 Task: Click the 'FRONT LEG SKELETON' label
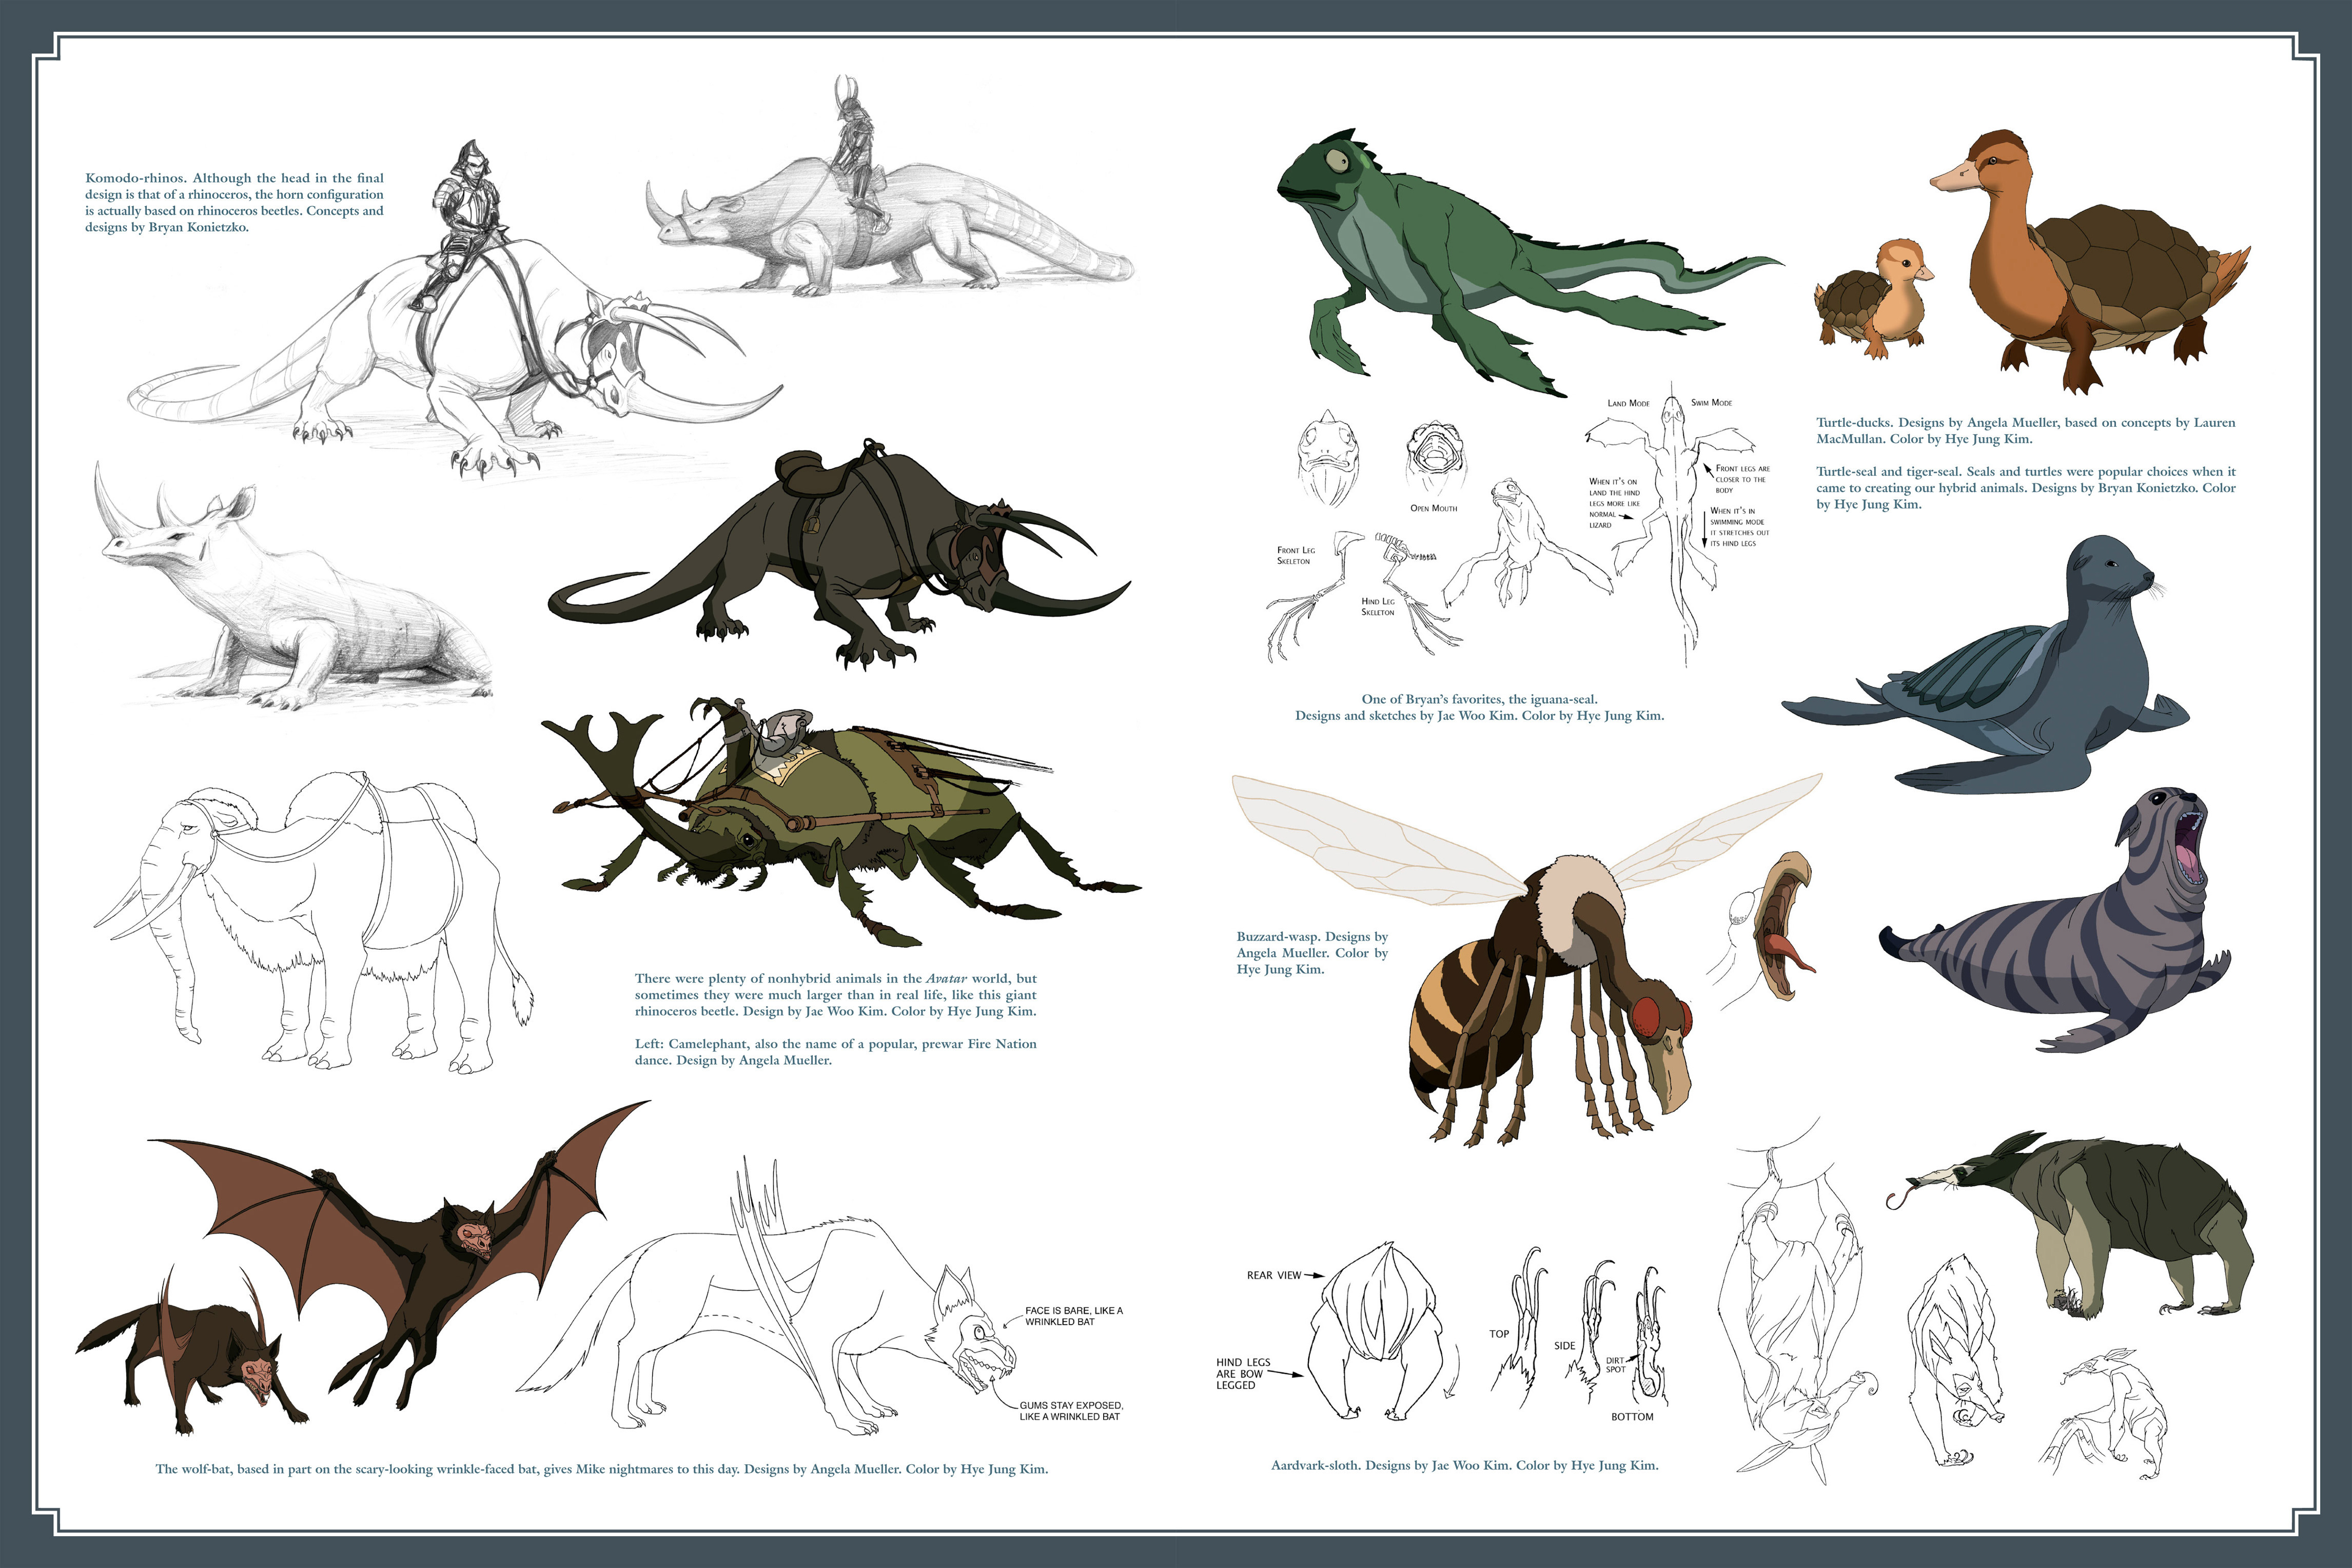pos(1295,556)
